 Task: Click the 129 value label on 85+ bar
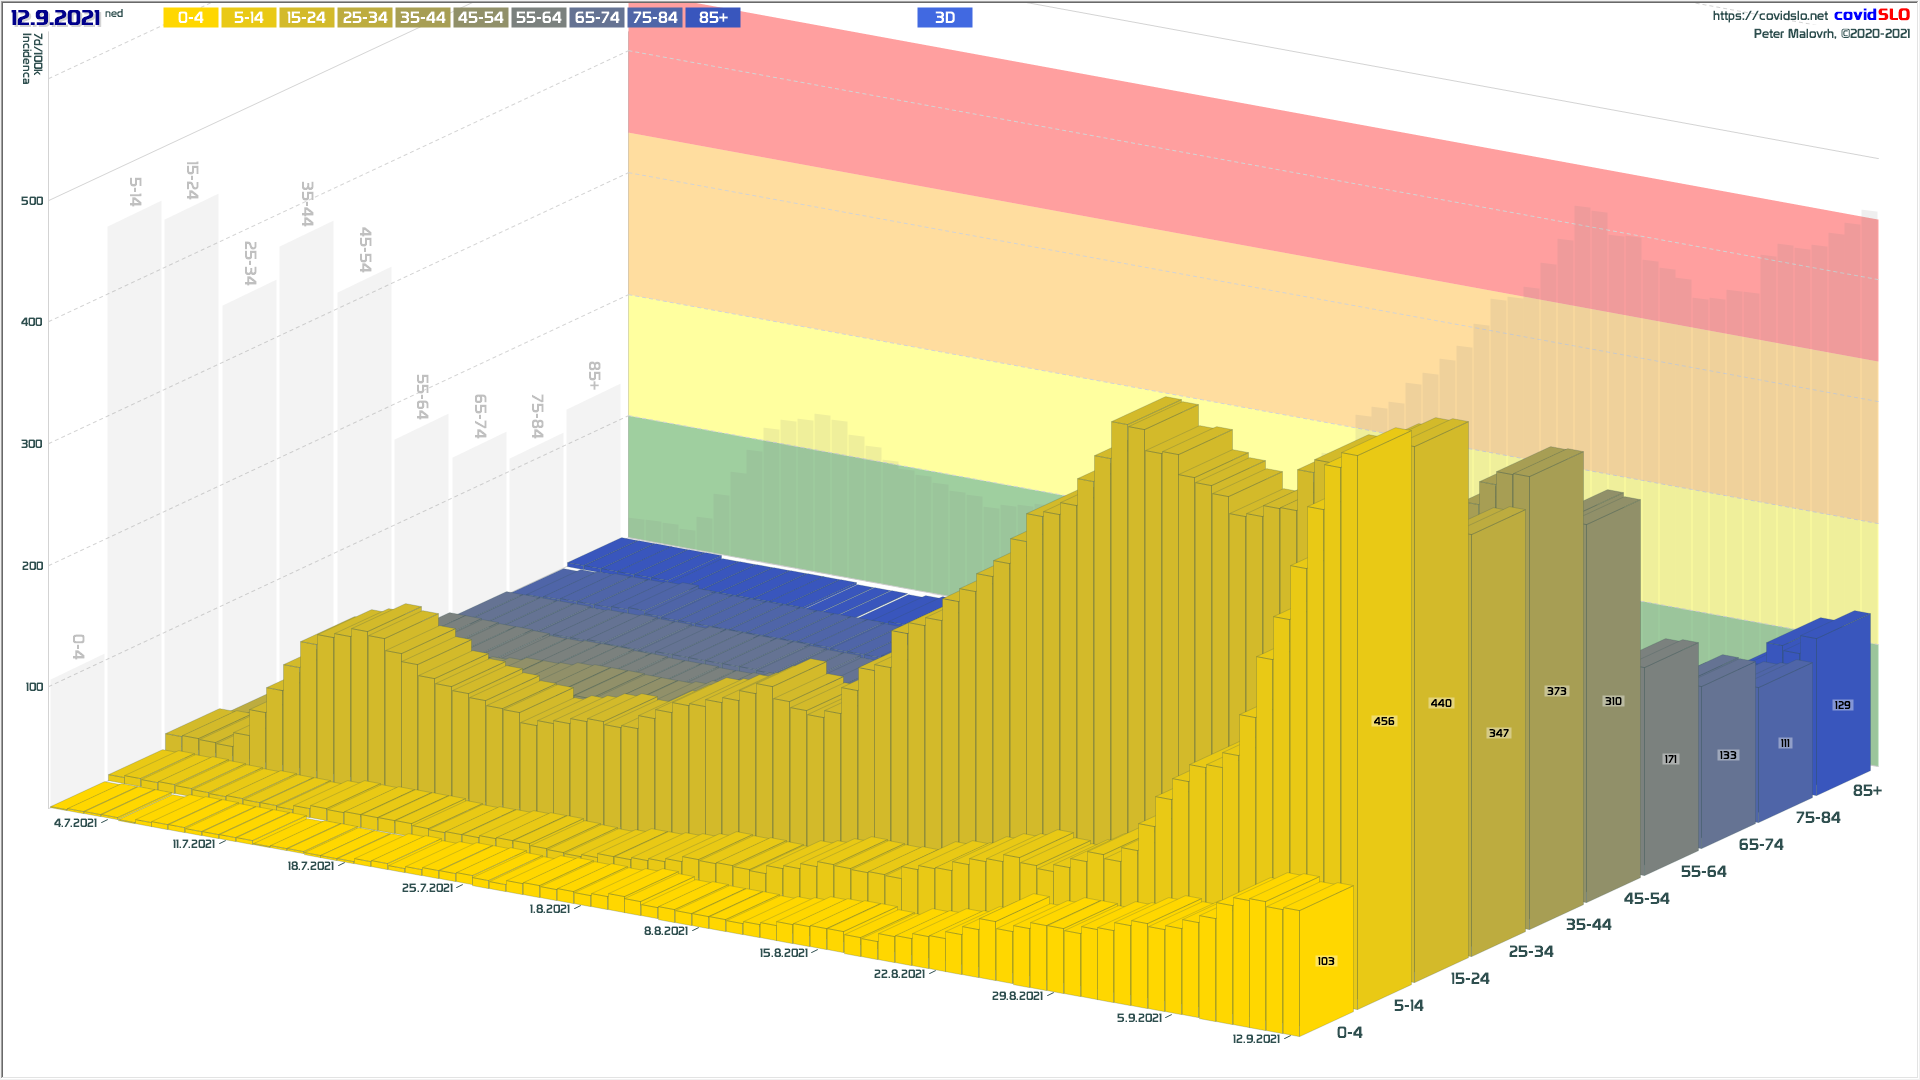1842,705
